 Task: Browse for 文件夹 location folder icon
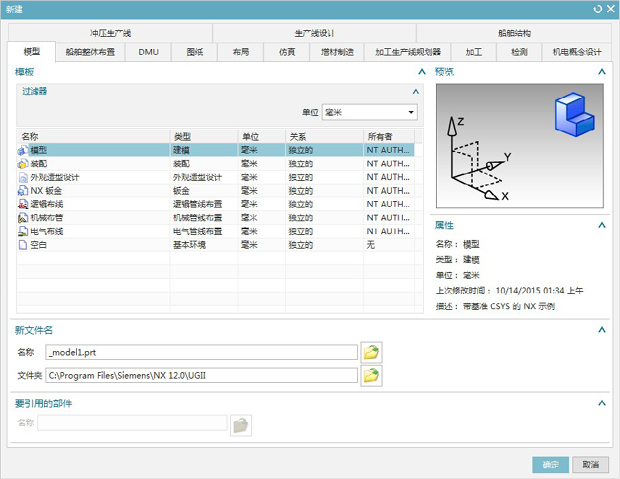click(x=371, y=376)
